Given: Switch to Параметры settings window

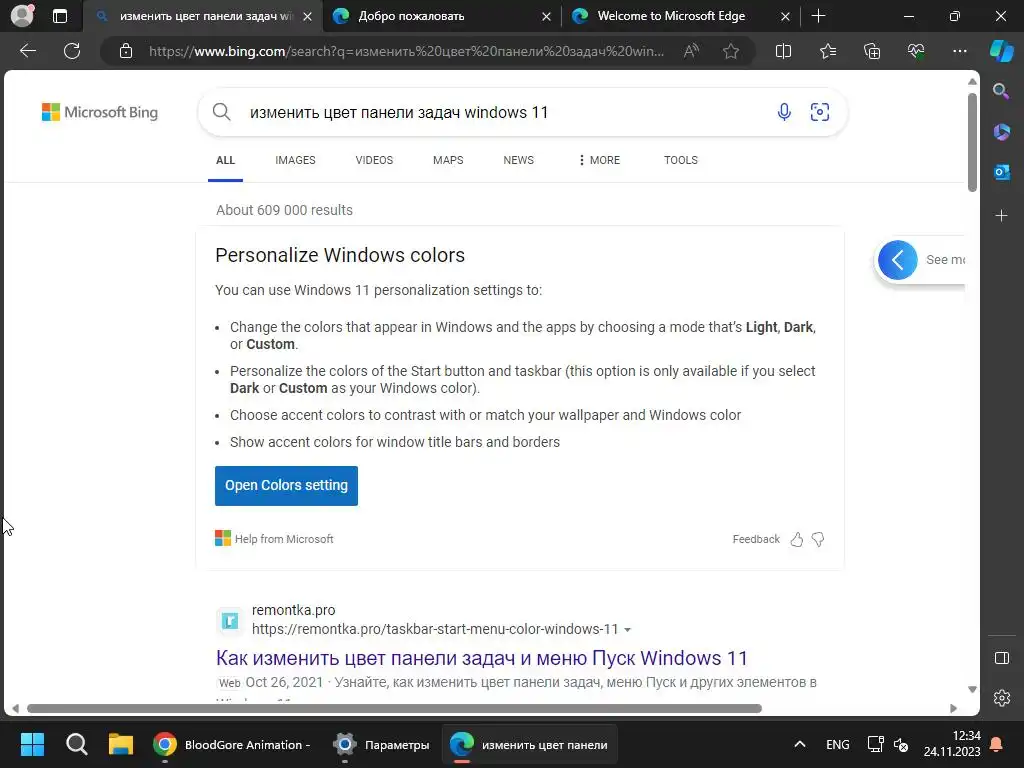Looking at the screenshot, I should 381,744.
